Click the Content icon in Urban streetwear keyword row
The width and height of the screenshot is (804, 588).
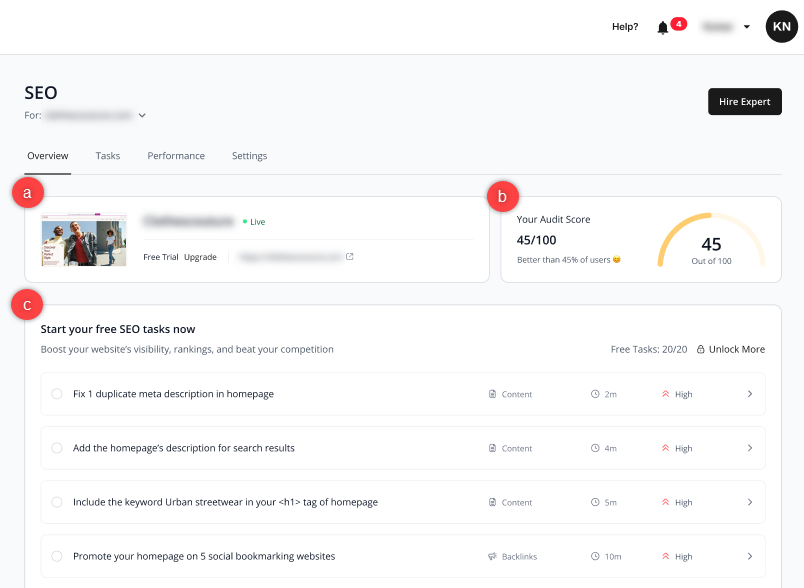(x=492, y=502)
